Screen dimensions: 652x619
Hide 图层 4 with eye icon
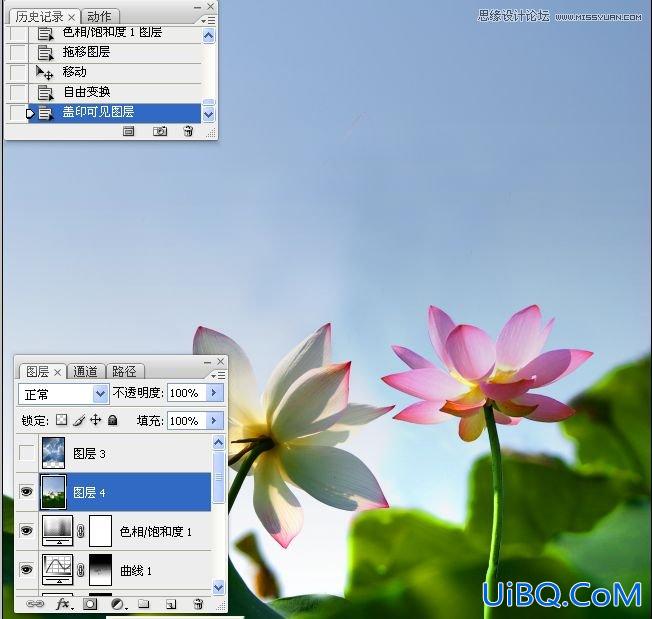coord(27,492)
